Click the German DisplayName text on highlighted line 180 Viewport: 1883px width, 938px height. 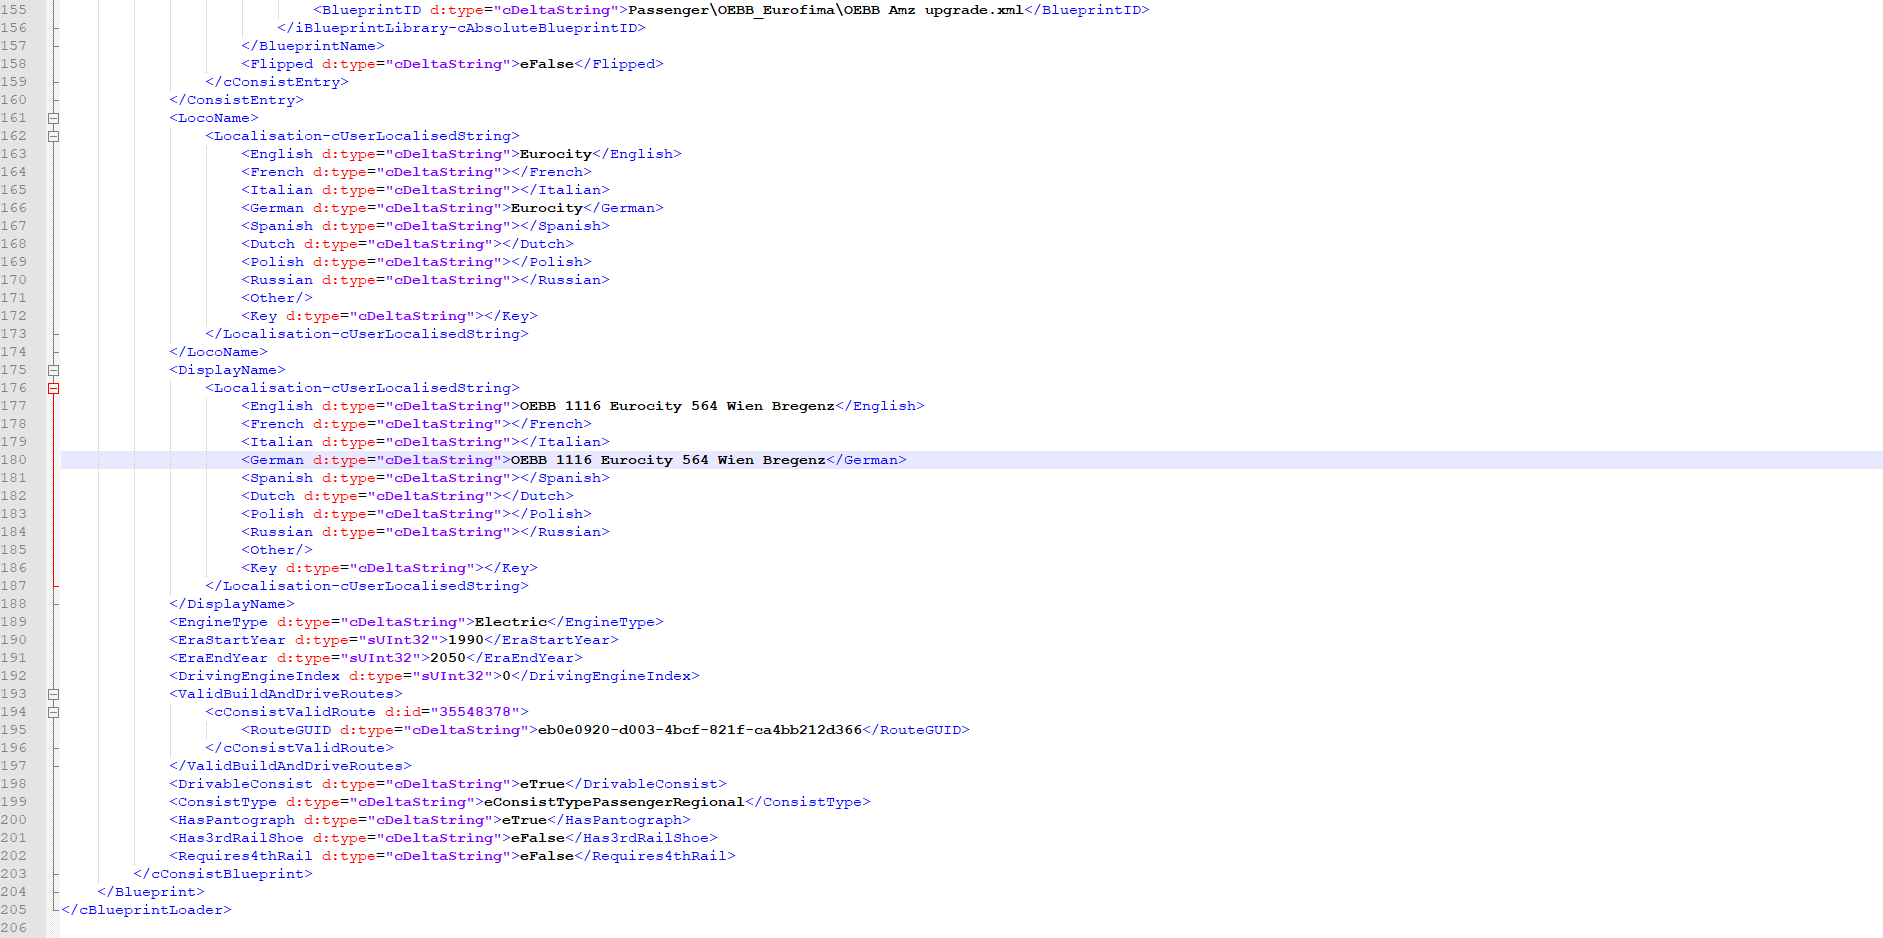tap(668, 460)
